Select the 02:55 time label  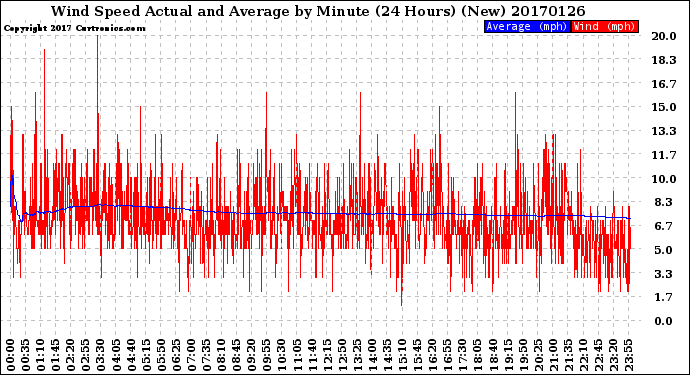[x=86, y=355]
